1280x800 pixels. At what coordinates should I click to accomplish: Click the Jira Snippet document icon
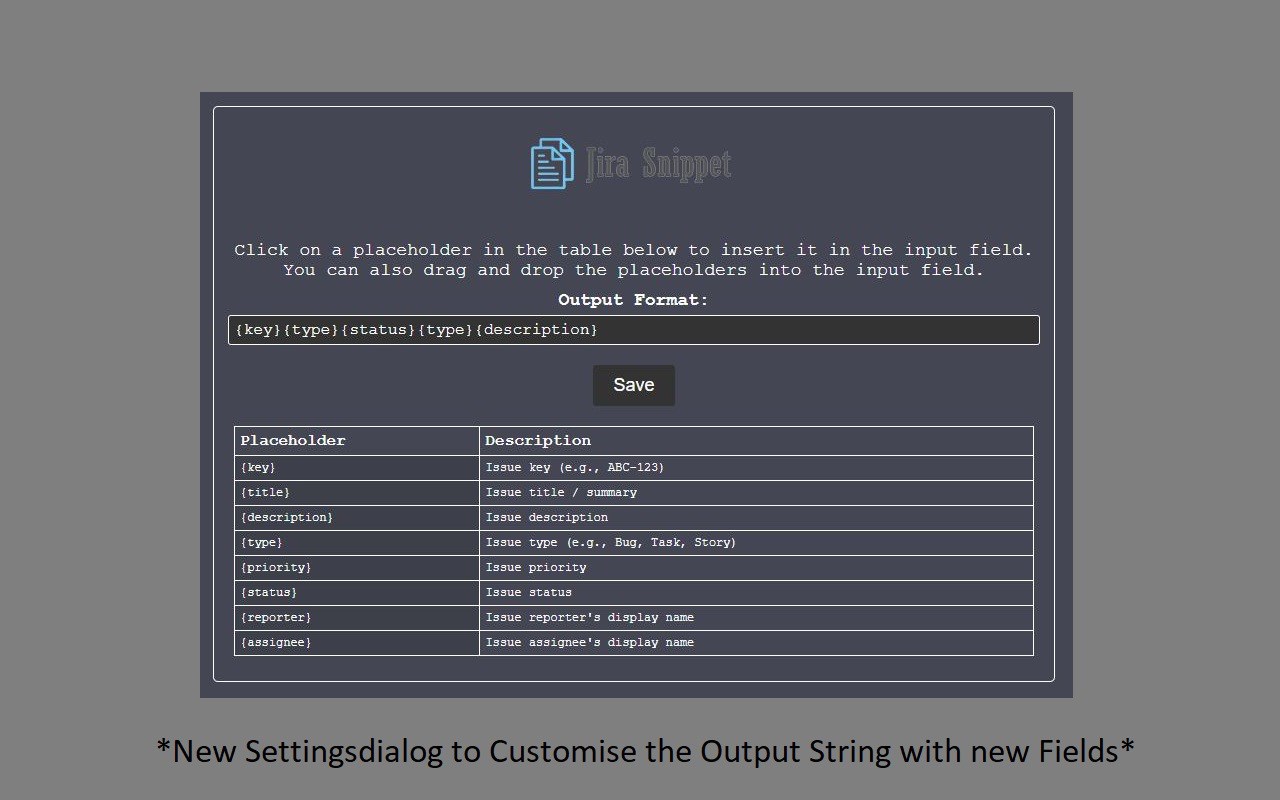click(x=552, y=164)
